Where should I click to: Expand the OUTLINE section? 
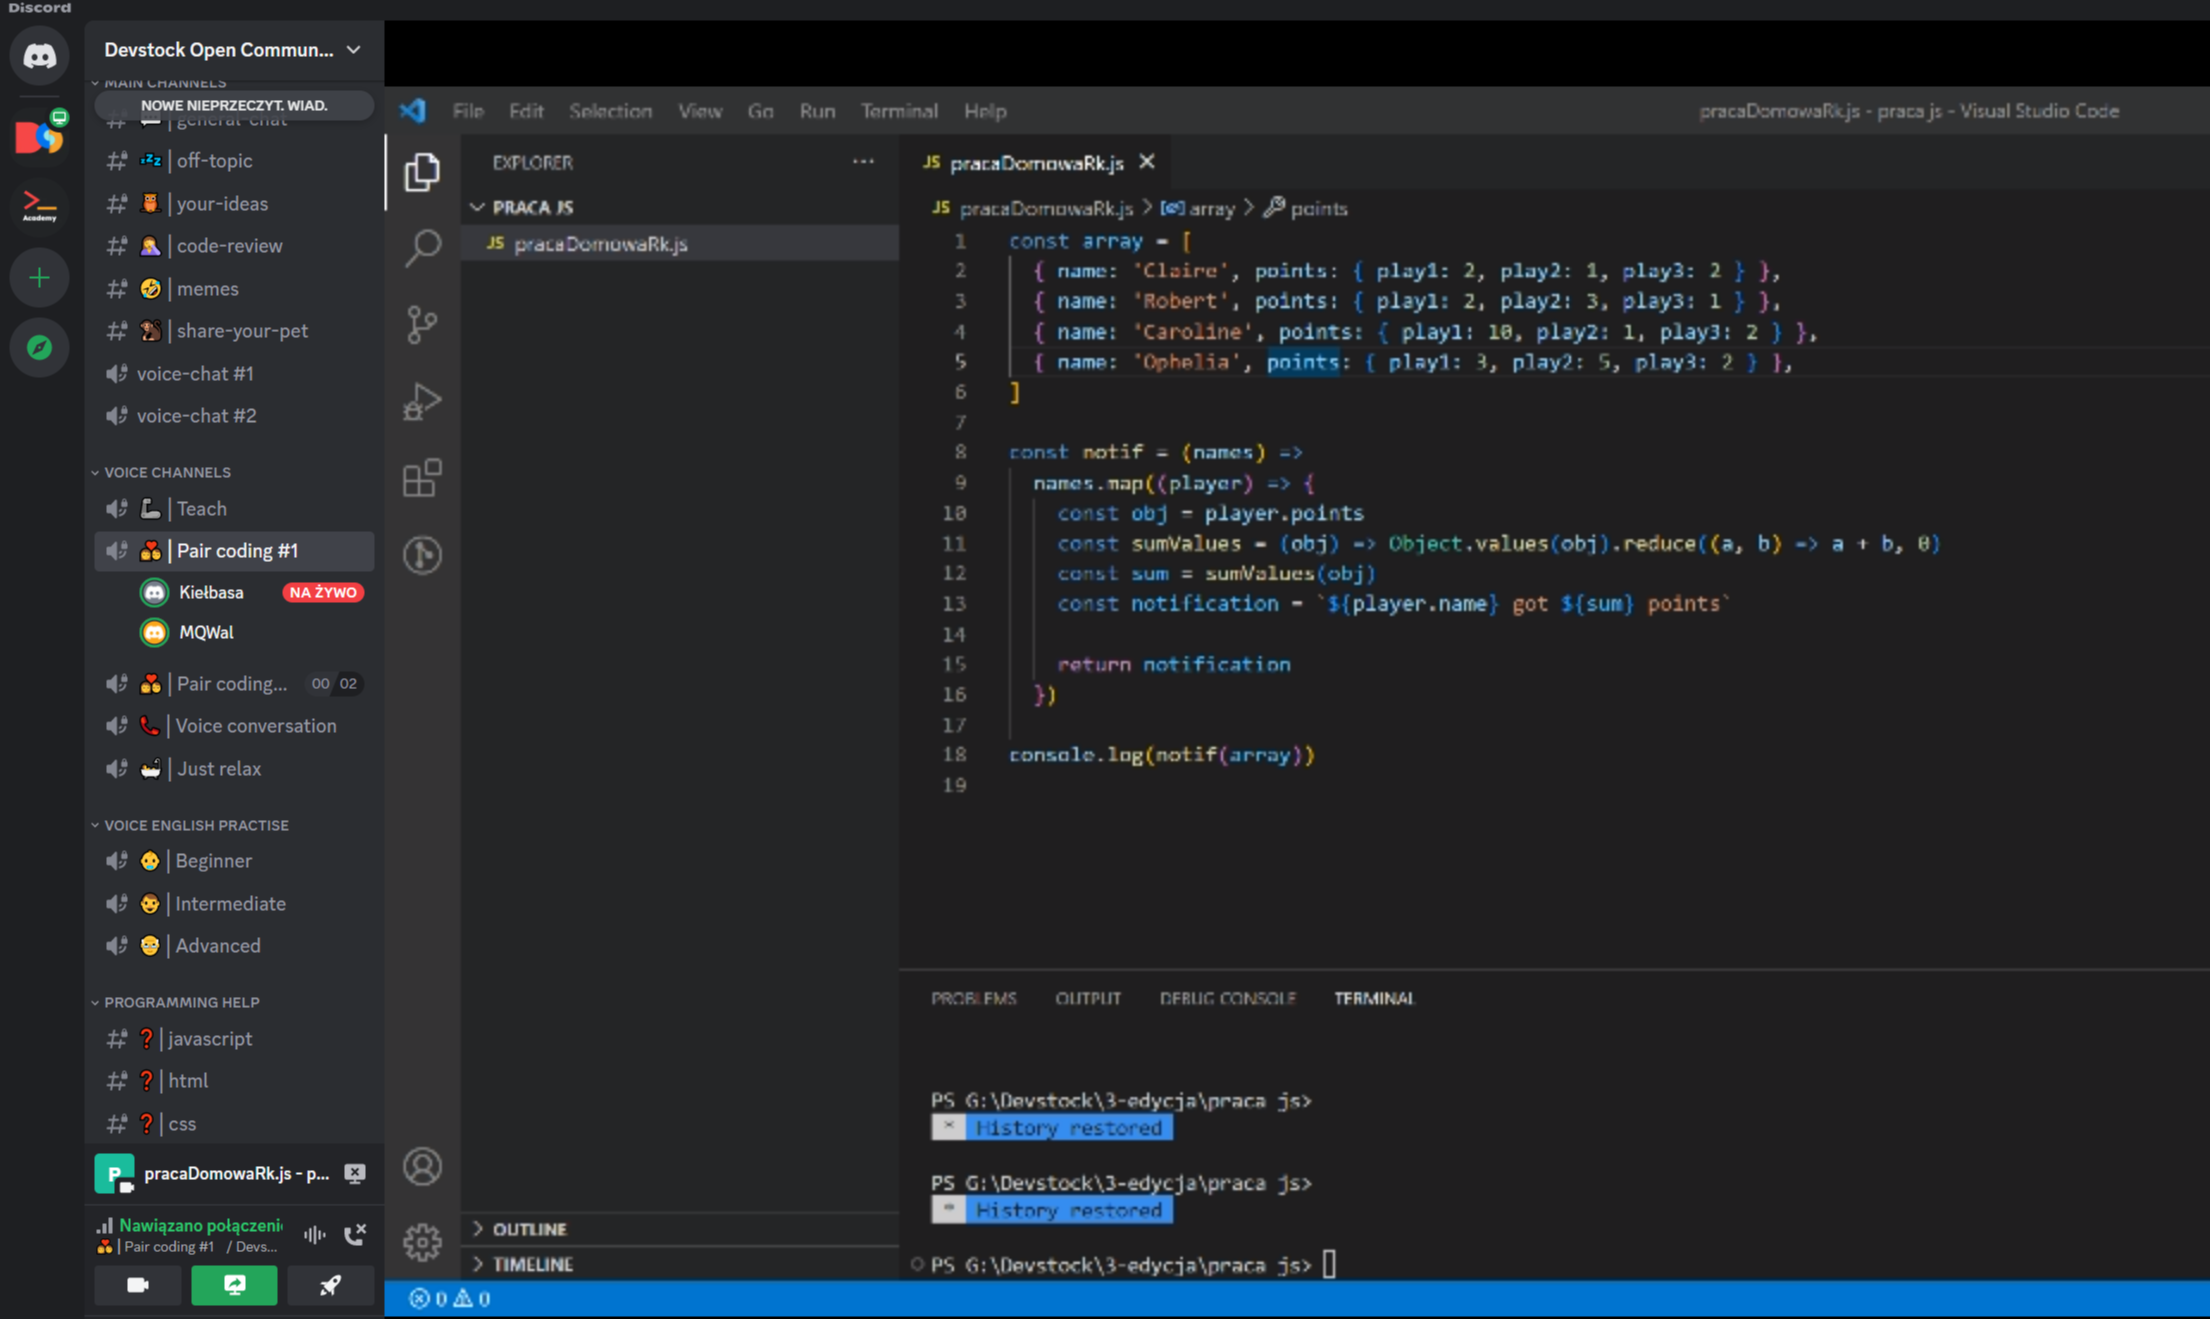529,1229
